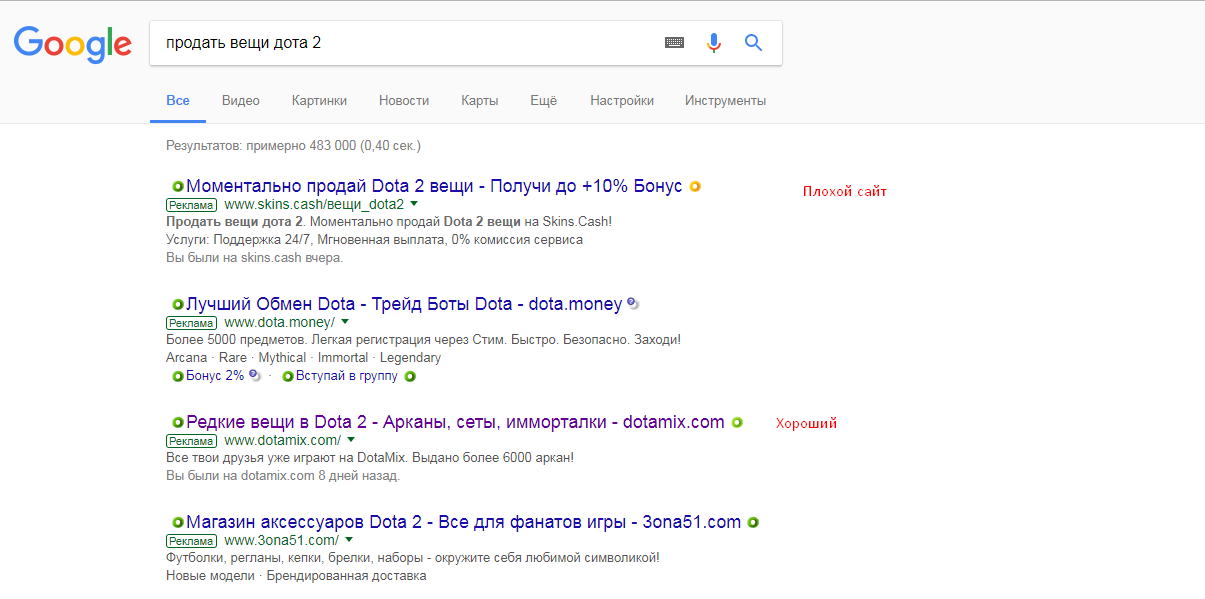Open the 'Ещё' more menu
Image resolution: width=1205 pixels, height=599 pixels.
[x=543, y=100]
